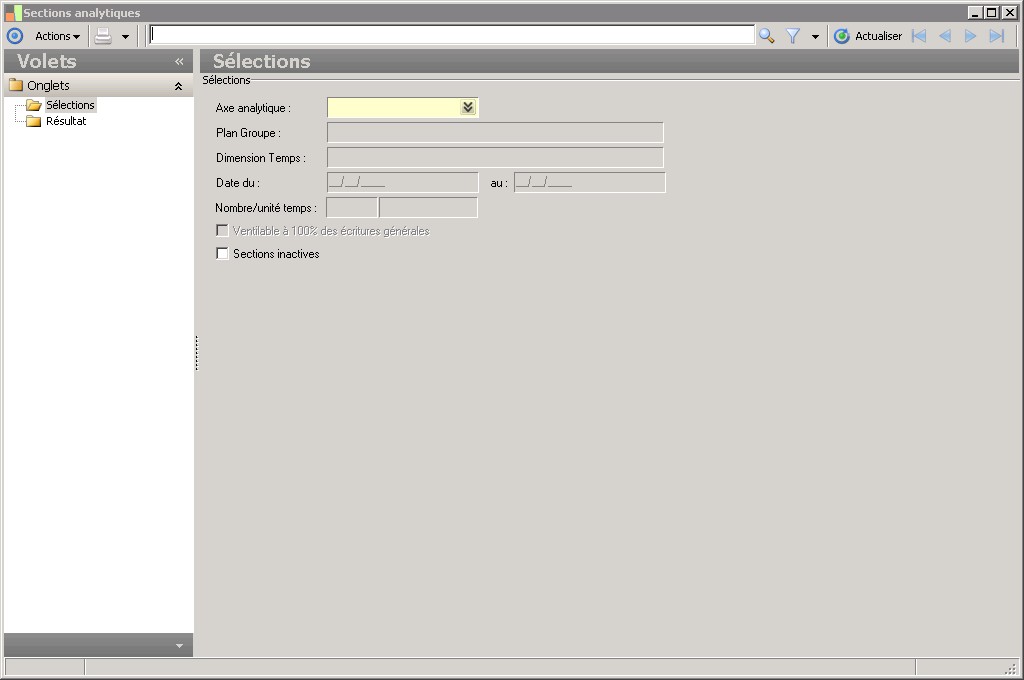This screenshot has width=1024, height=680.
Task: Collapse the Onglets group
Action: [x=178, y=86]
